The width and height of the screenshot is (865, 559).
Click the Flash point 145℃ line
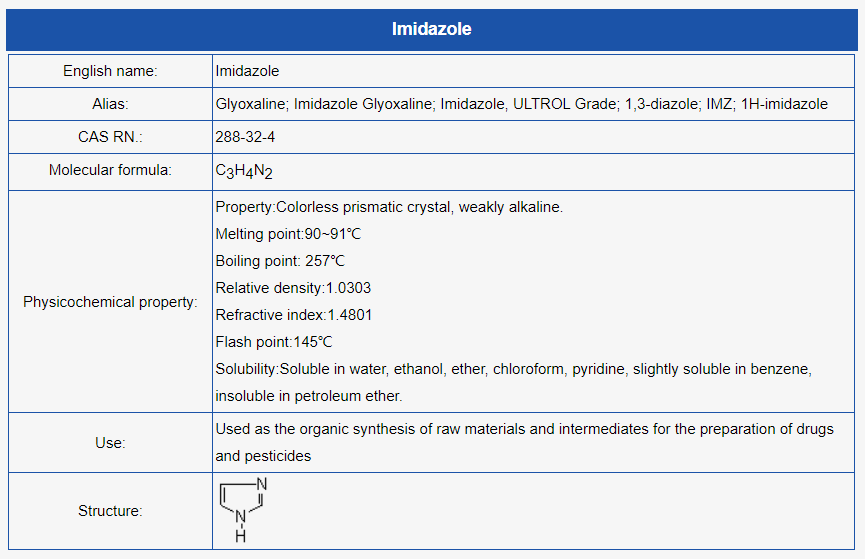274,342
